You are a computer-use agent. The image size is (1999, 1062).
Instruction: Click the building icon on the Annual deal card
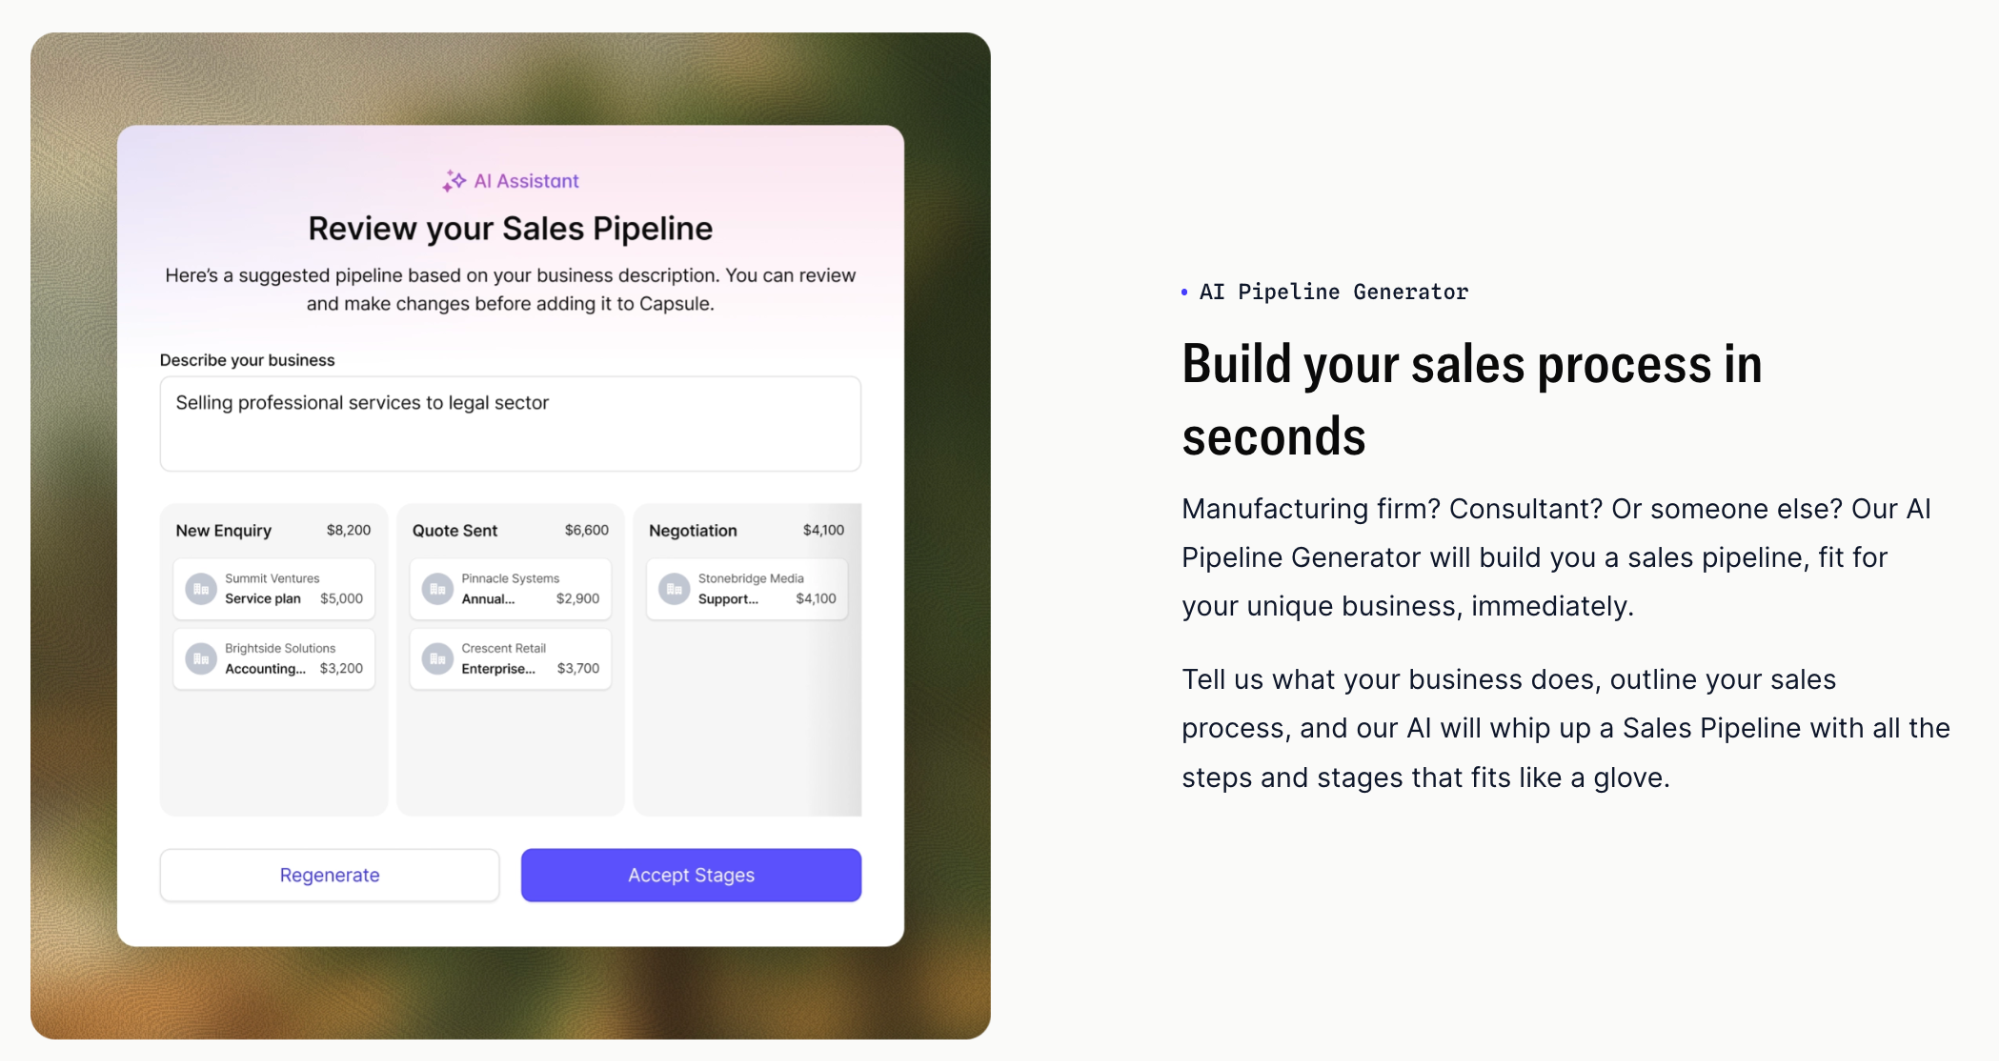pyautogui.click(x=438, y=589)
